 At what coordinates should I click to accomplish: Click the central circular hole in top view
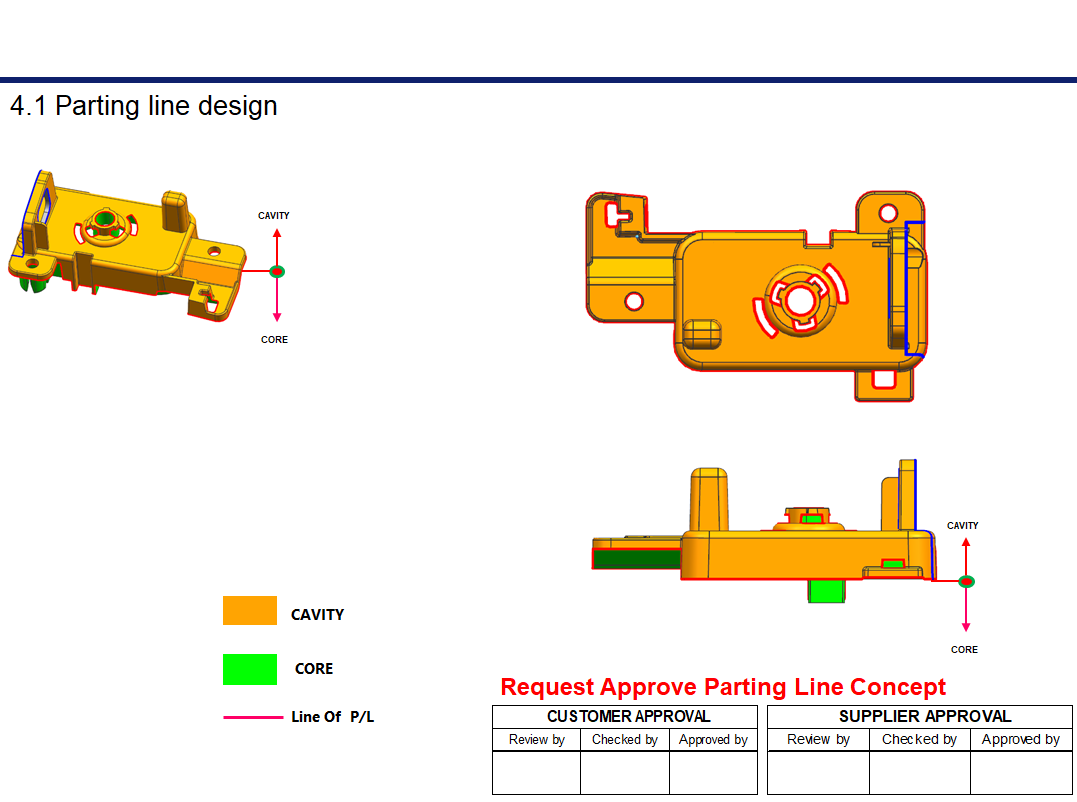(798, 299)
